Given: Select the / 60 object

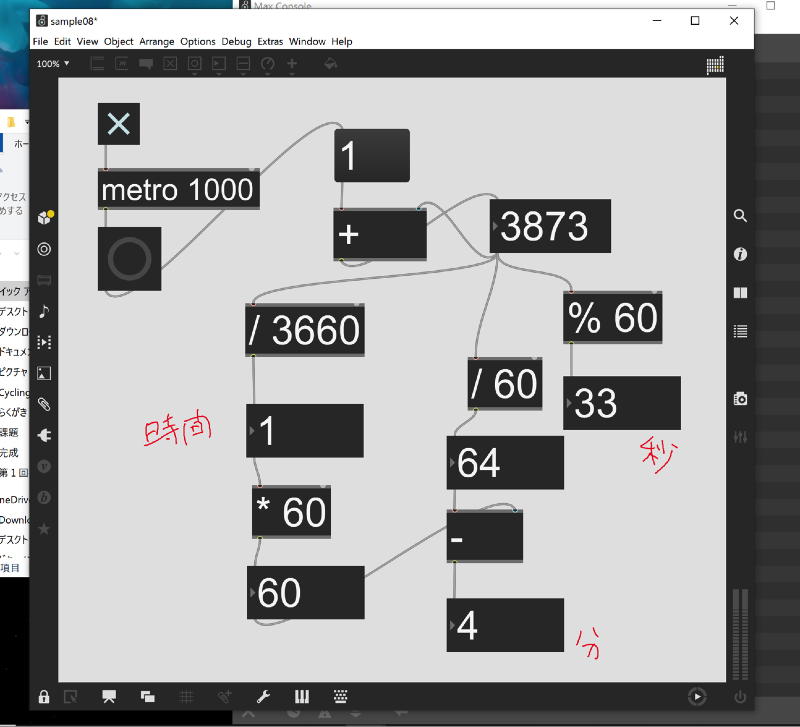Looking at the screenshot, I should click(x=505, y=384).
